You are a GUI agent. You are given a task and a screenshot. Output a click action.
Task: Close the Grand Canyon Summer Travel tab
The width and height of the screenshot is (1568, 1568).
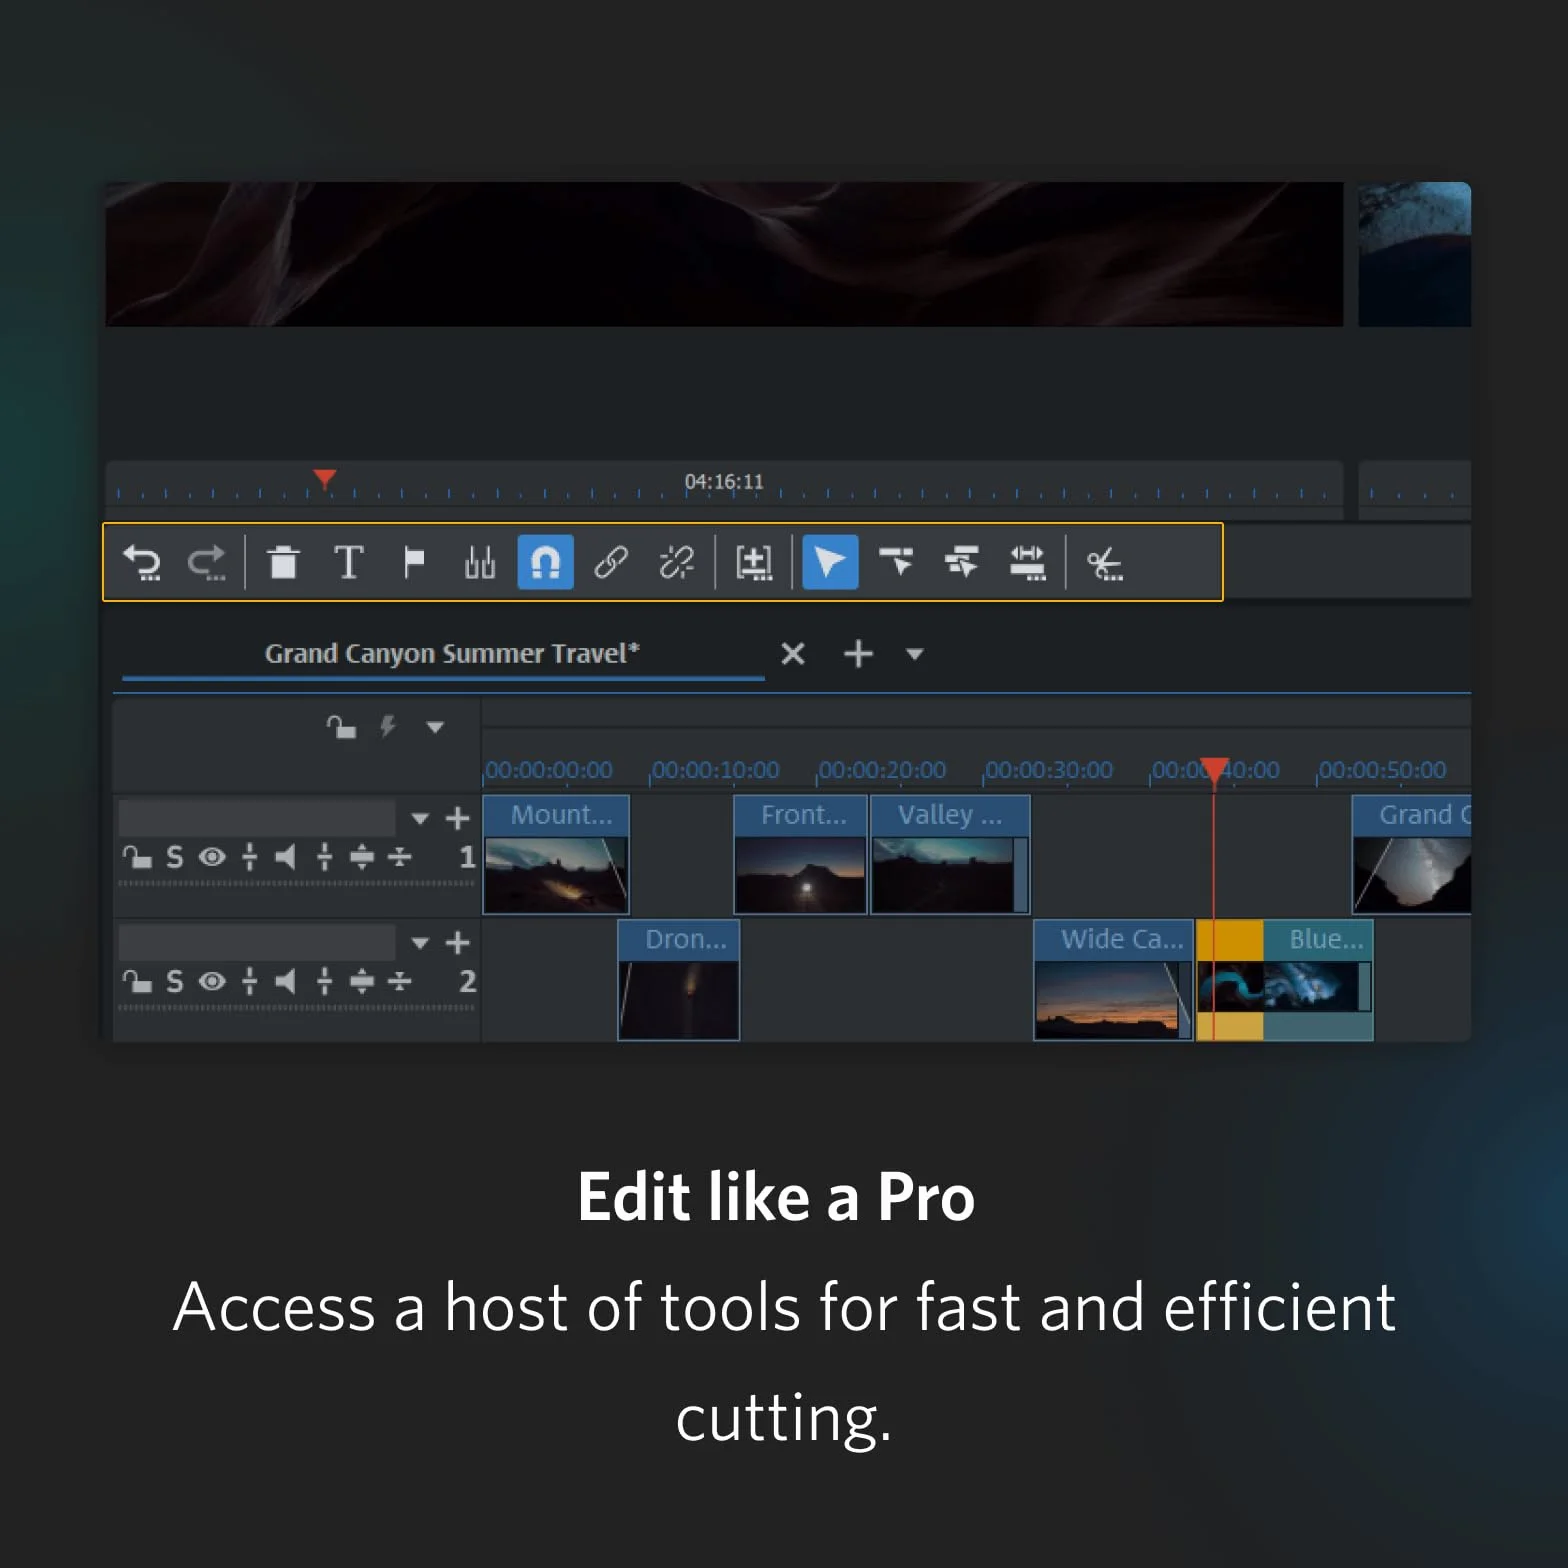click(x=793, y=654)
